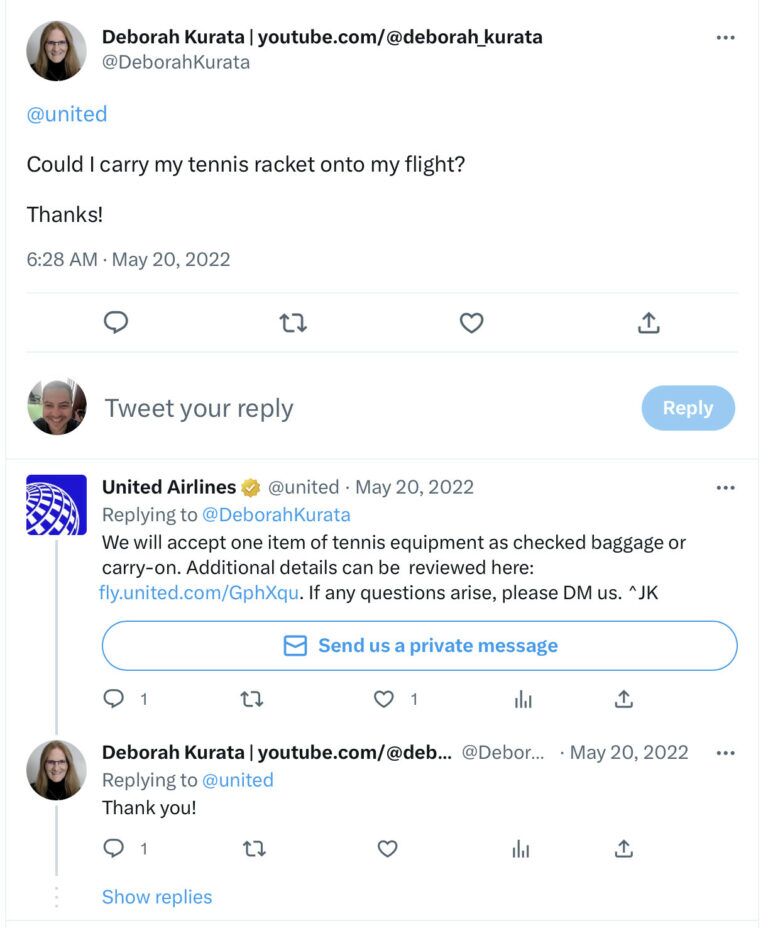Viewport: 768px width, 928px height.
Task: Expand thread with Show replies
Action: pyautogui.click(x=157, y=897)
